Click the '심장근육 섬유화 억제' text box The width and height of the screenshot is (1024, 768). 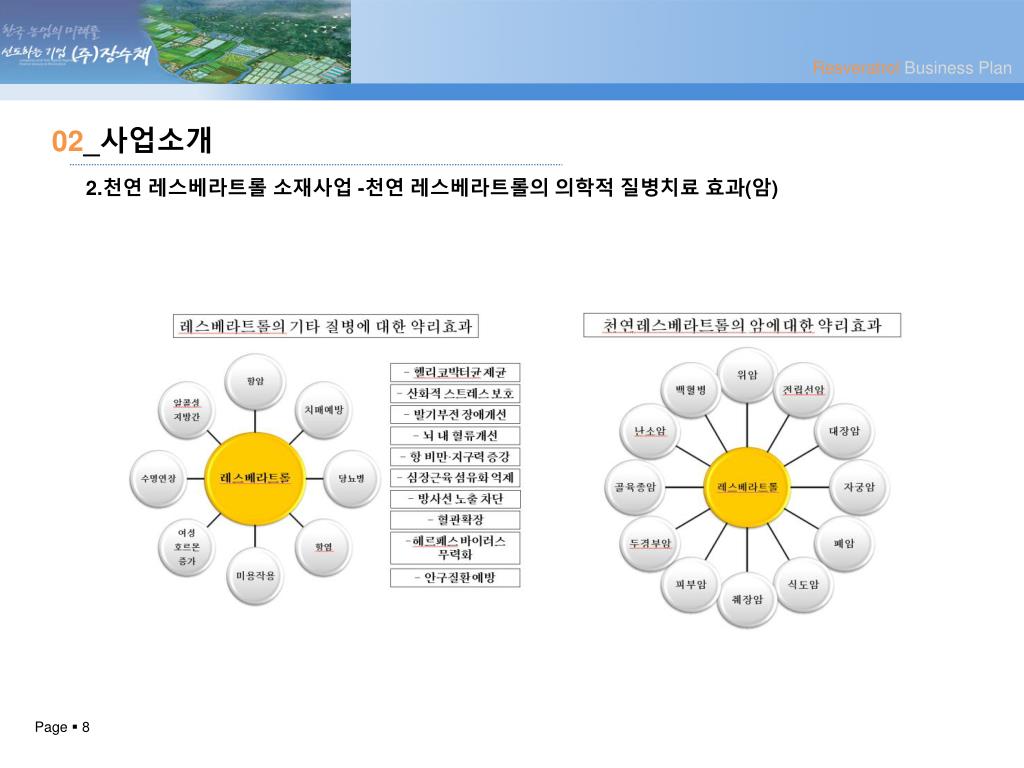[455, 478]
